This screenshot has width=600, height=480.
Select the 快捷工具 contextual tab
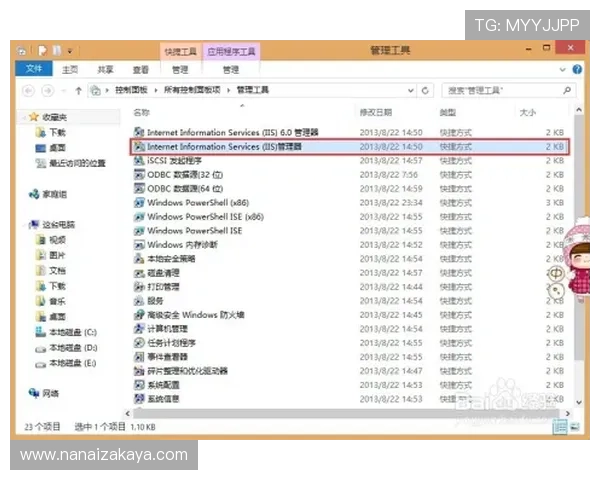[x=181, y=52]
